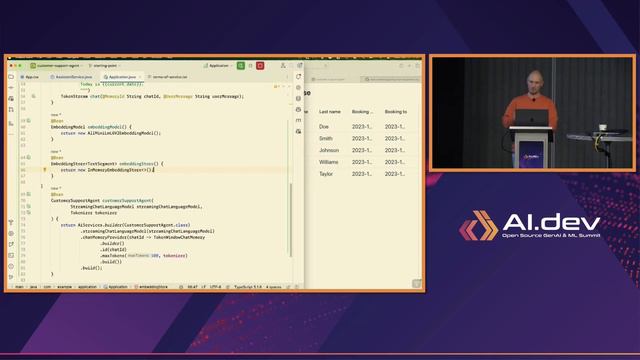Image resolution: width=640 pixels, height=360 pixels.
Task: Start debugging with the bug icon
Action: pos(251,66)
